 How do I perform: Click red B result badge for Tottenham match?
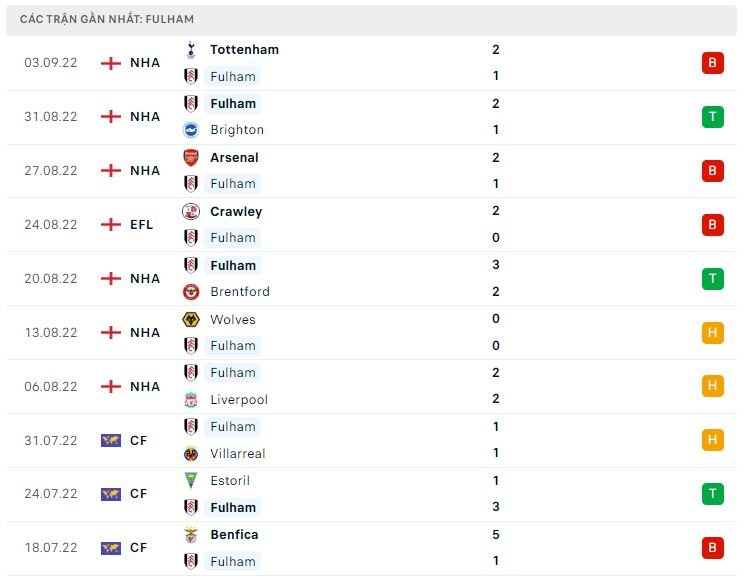(x=712, y=63)
